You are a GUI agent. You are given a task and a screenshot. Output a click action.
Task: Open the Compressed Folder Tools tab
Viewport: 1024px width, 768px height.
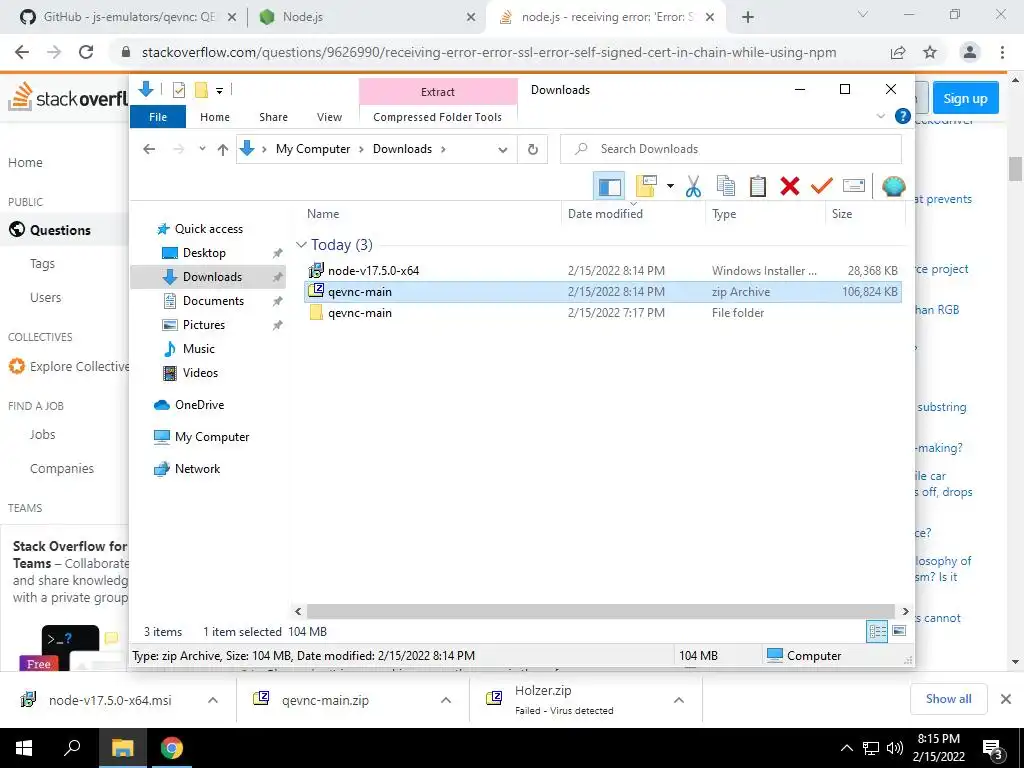coord(438,117)
